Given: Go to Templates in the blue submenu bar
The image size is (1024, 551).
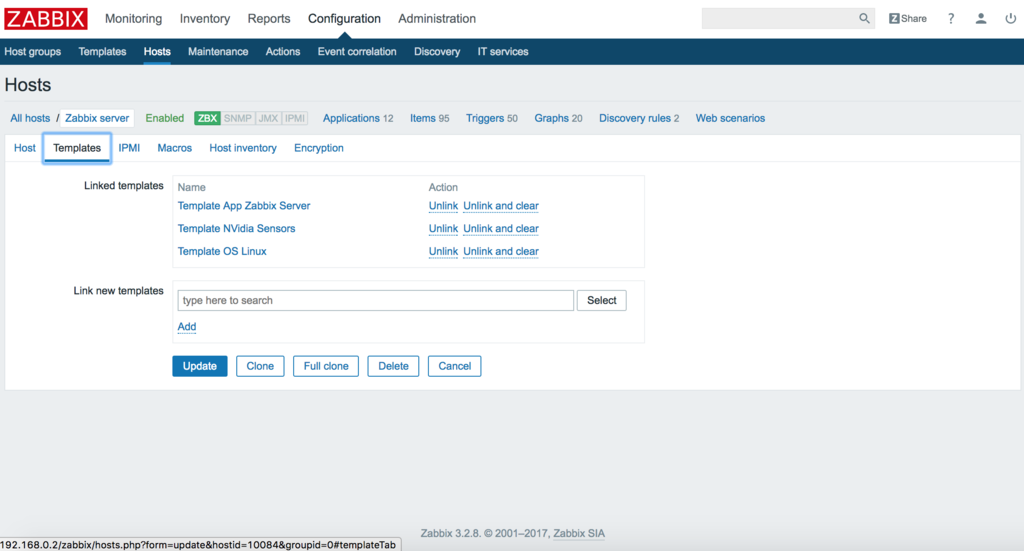Looking at the screenshot, I should pos(103,52).
